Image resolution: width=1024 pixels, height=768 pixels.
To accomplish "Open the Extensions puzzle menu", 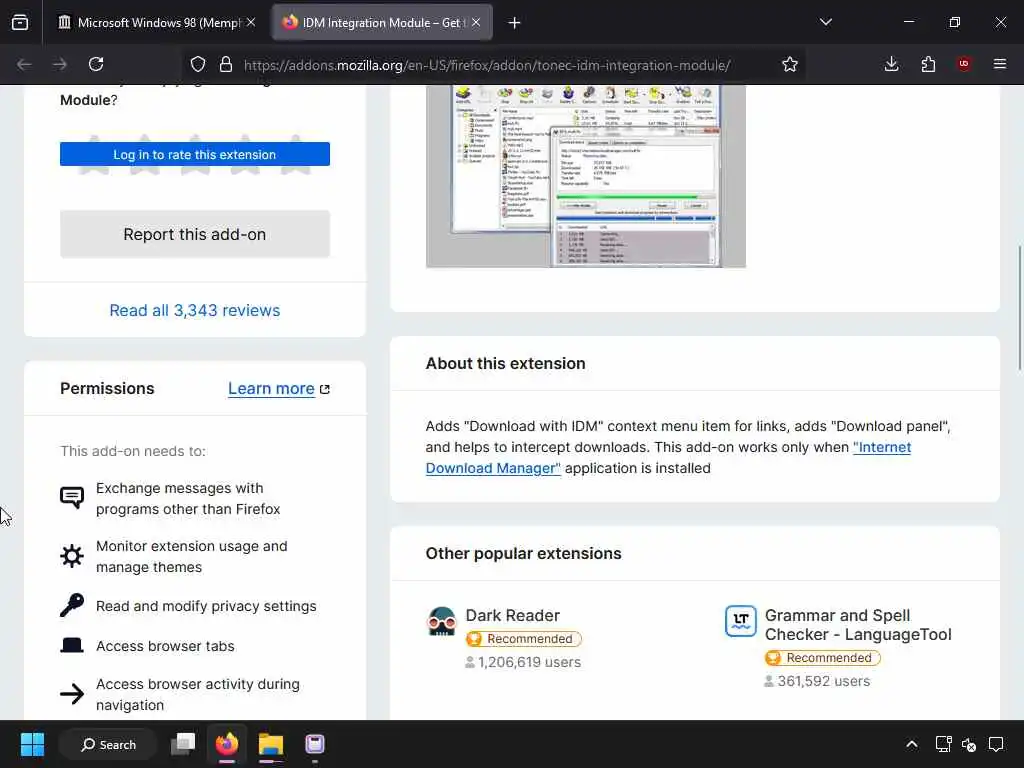I will click(928, 64).
